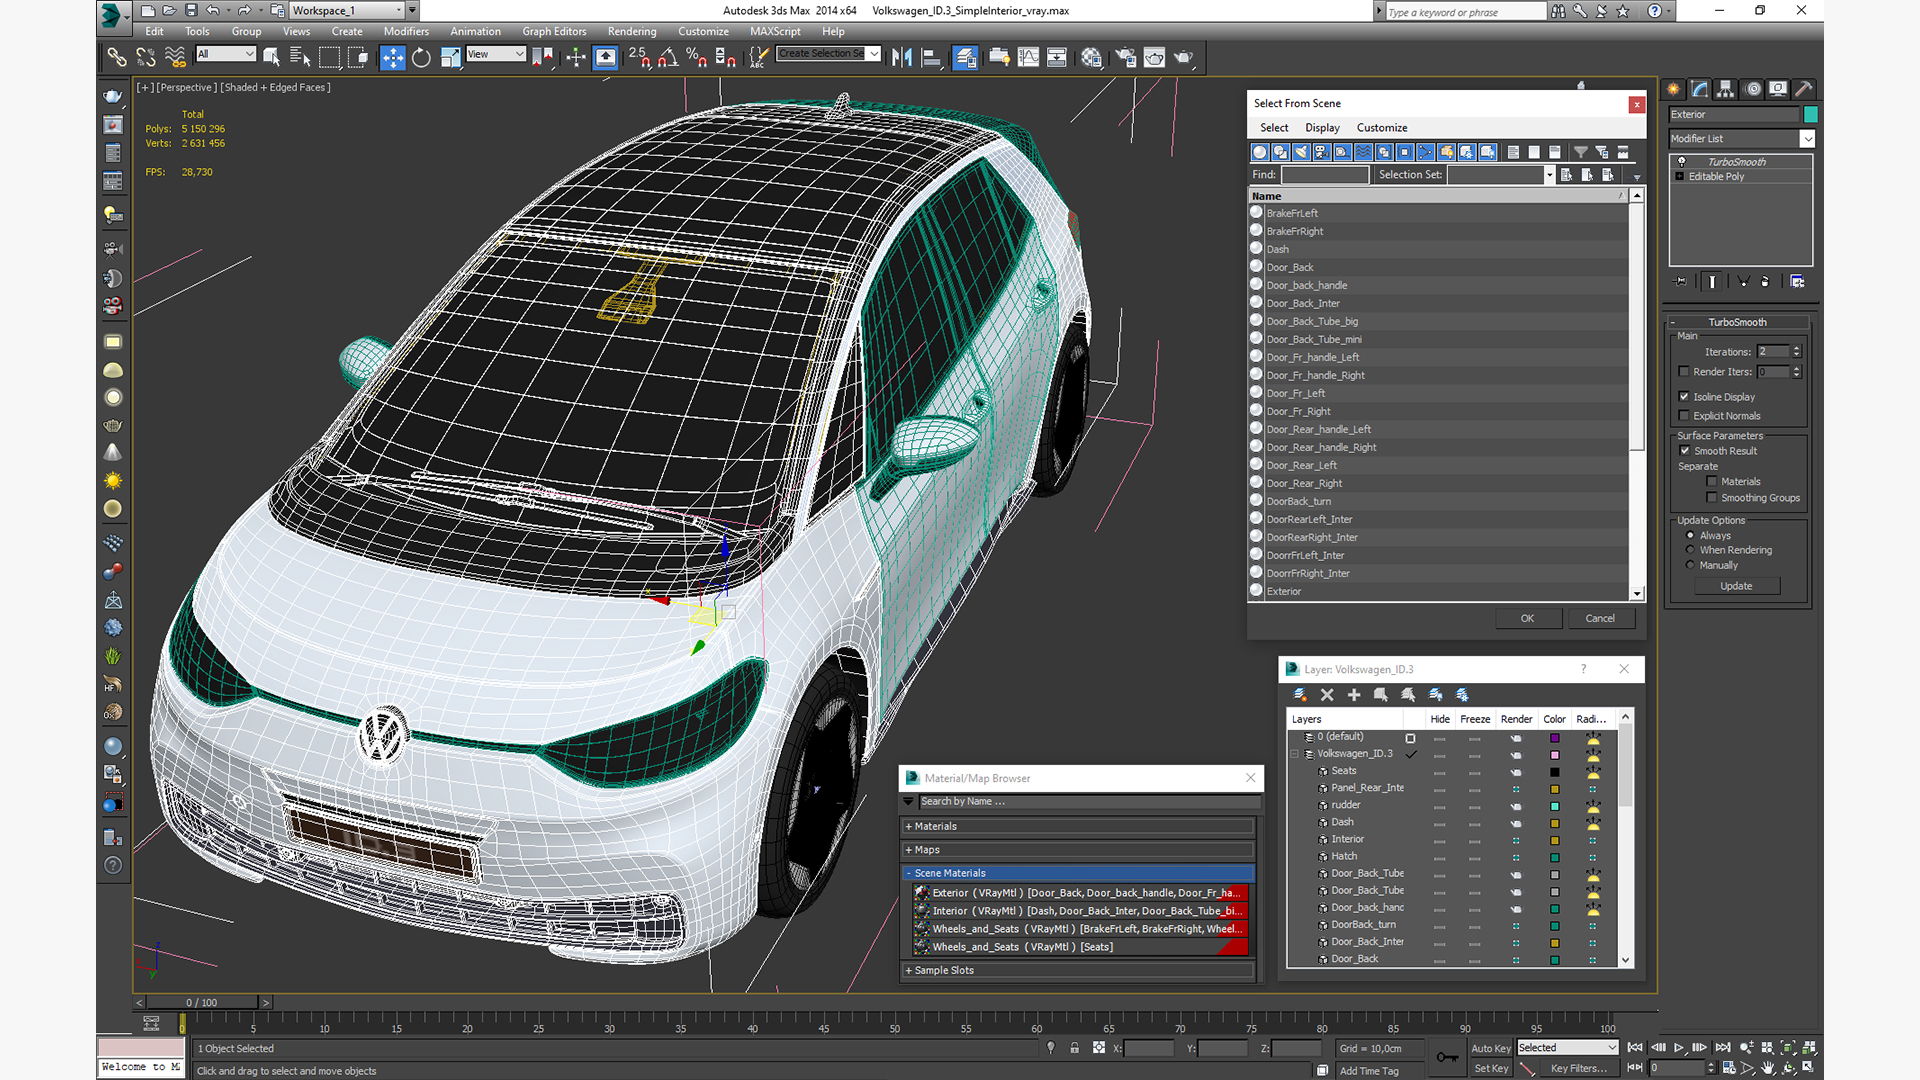Screen dimensions: 1920x1080
Task: Open the Modifiers menu
Action: 406,31
